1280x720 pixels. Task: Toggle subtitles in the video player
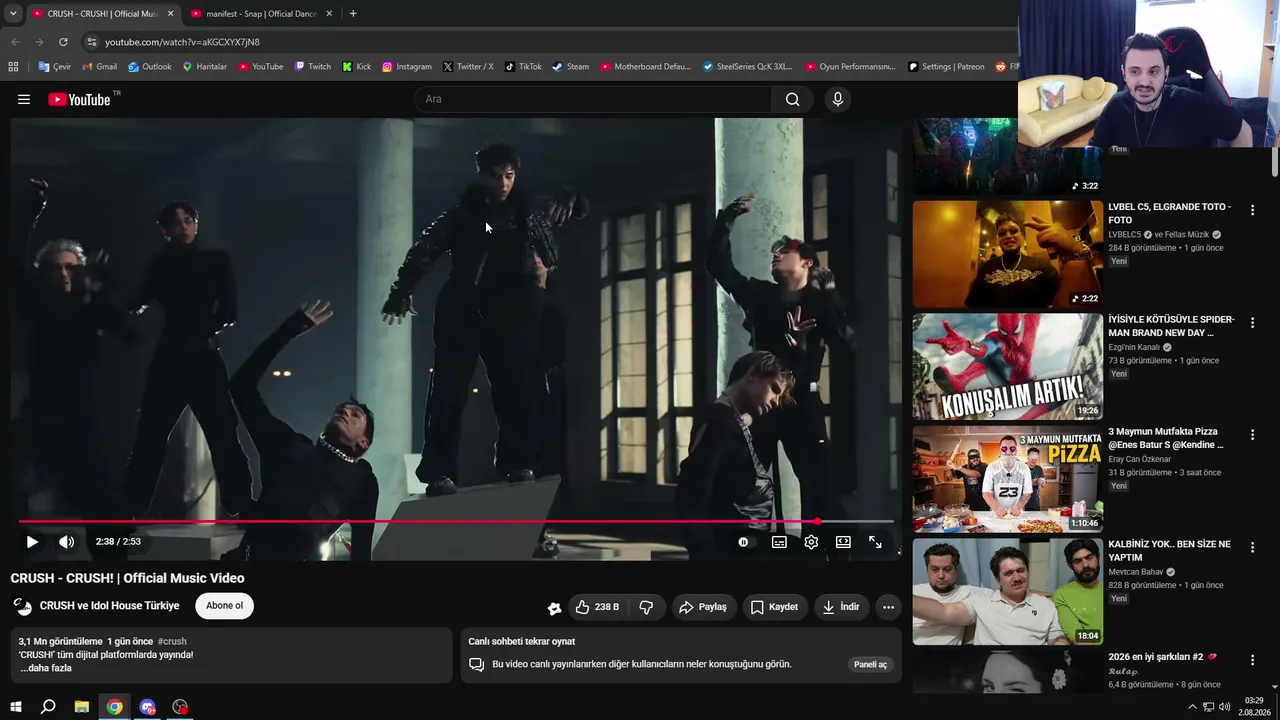click(x=779, y=542)
